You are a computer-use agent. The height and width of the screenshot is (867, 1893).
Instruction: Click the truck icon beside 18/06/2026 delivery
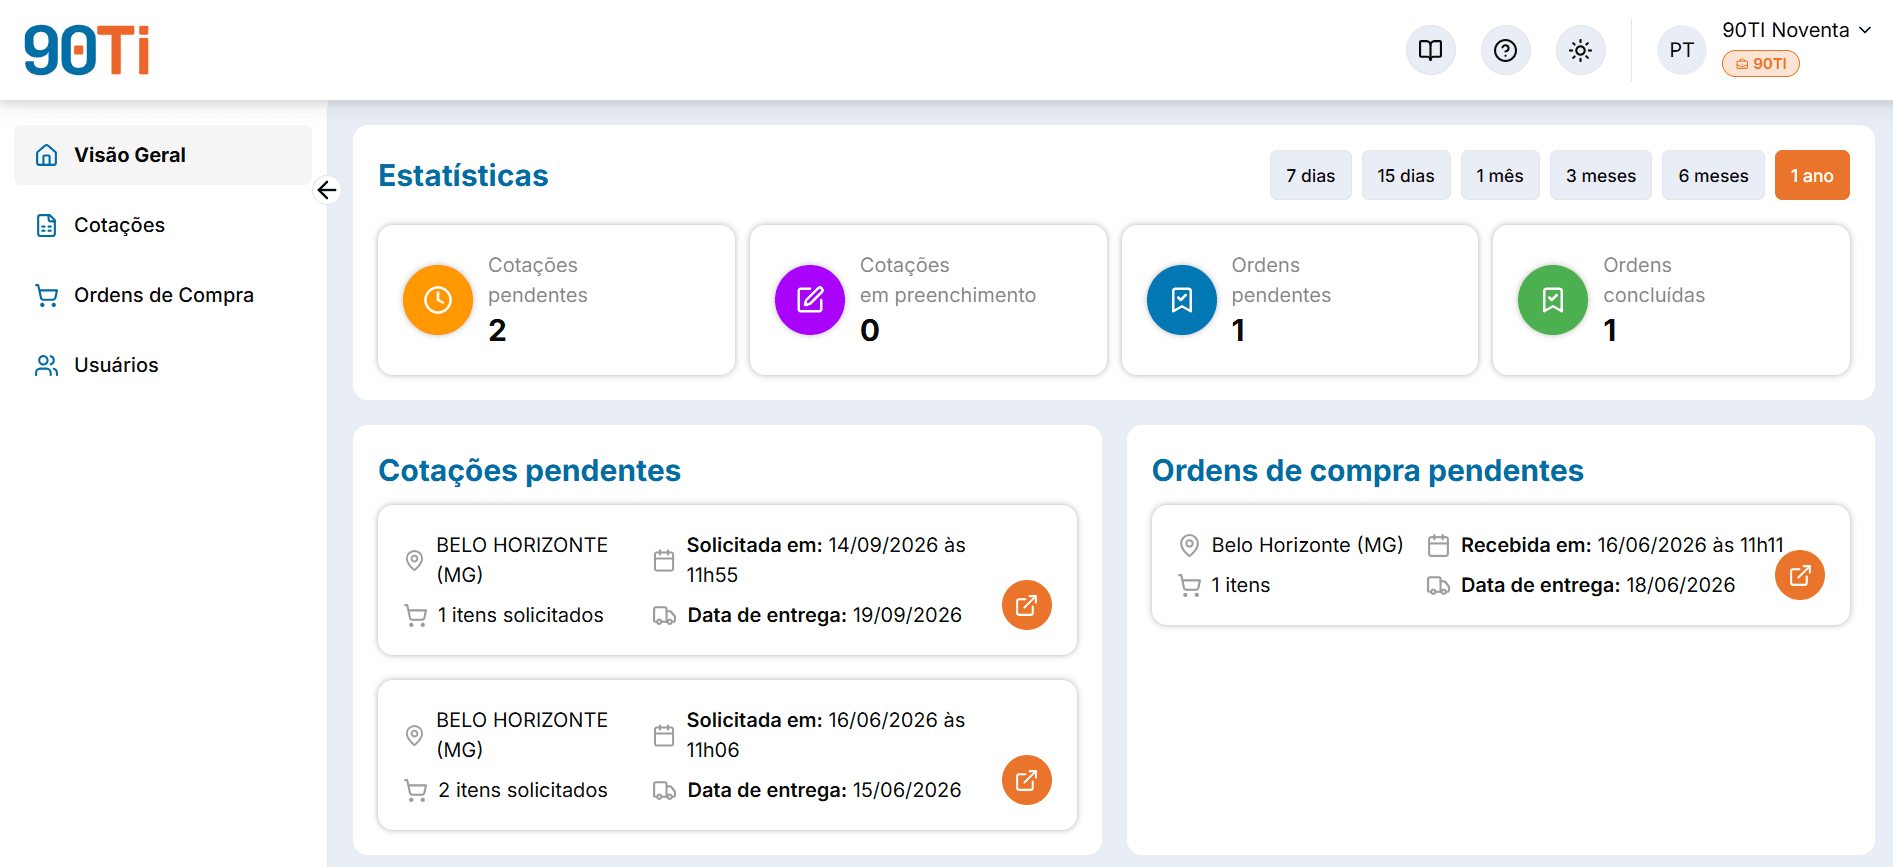coord(1438,585)
